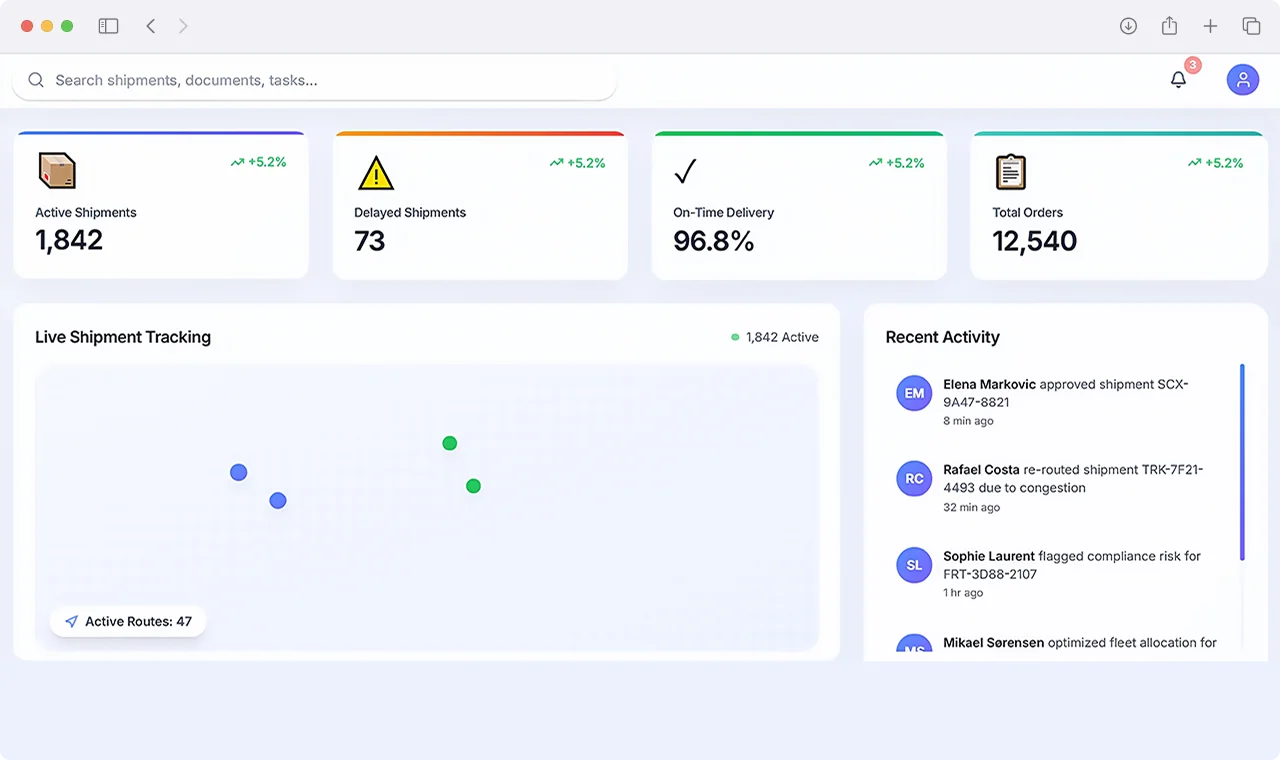Click the EM avatar for Elena Markovic
This screenshot has width=1280, height=760.
coord(914,393)
